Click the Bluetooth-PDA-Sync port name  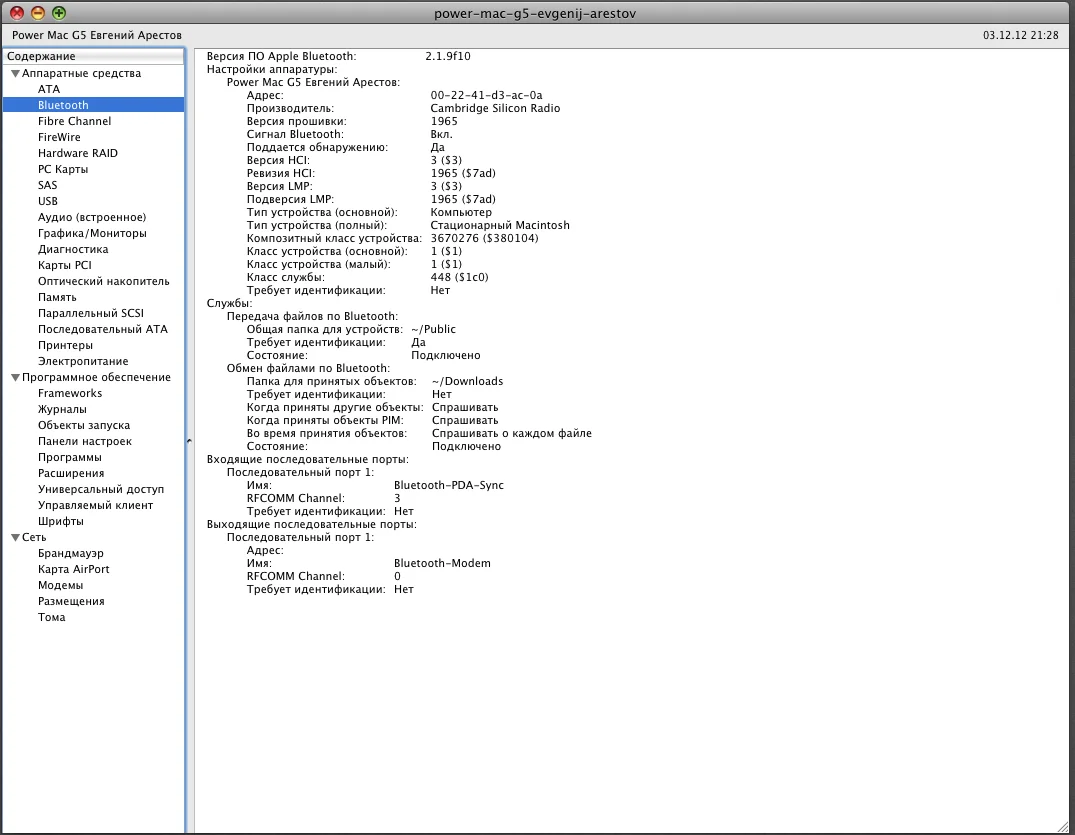click(x=448, y=485)
